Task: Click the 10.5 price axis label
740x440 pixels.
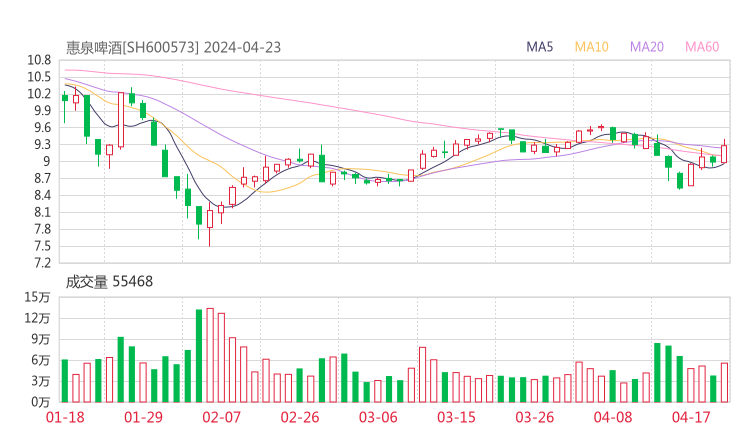Action: (x=39, y=77)
